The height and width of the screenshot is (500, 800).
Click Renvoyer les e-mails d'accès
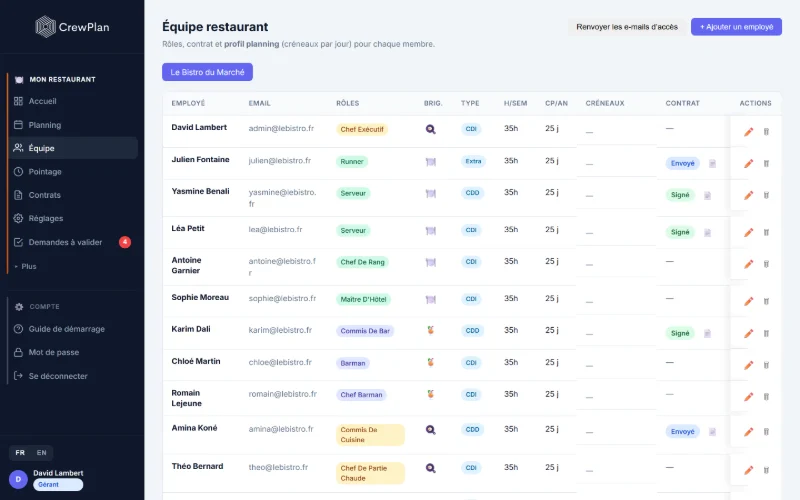pyautogui.click(x=627, y=27)
